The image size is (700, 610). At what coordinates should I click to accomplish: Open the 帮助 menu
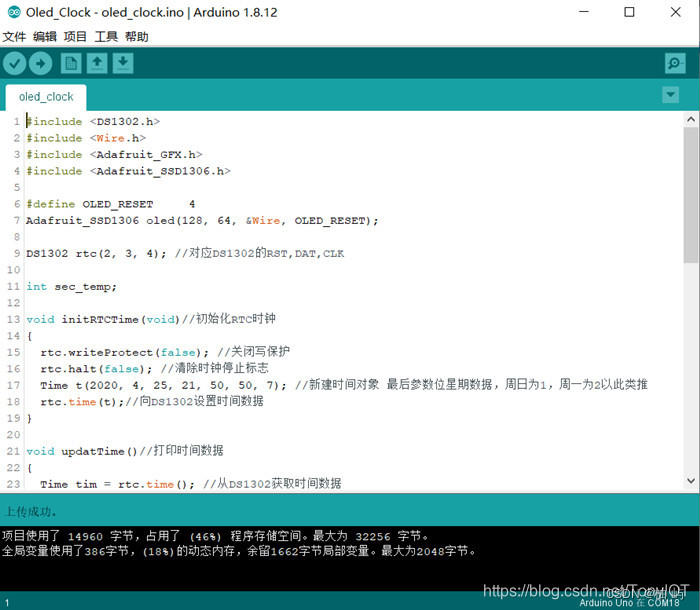(x=136, y=37)
